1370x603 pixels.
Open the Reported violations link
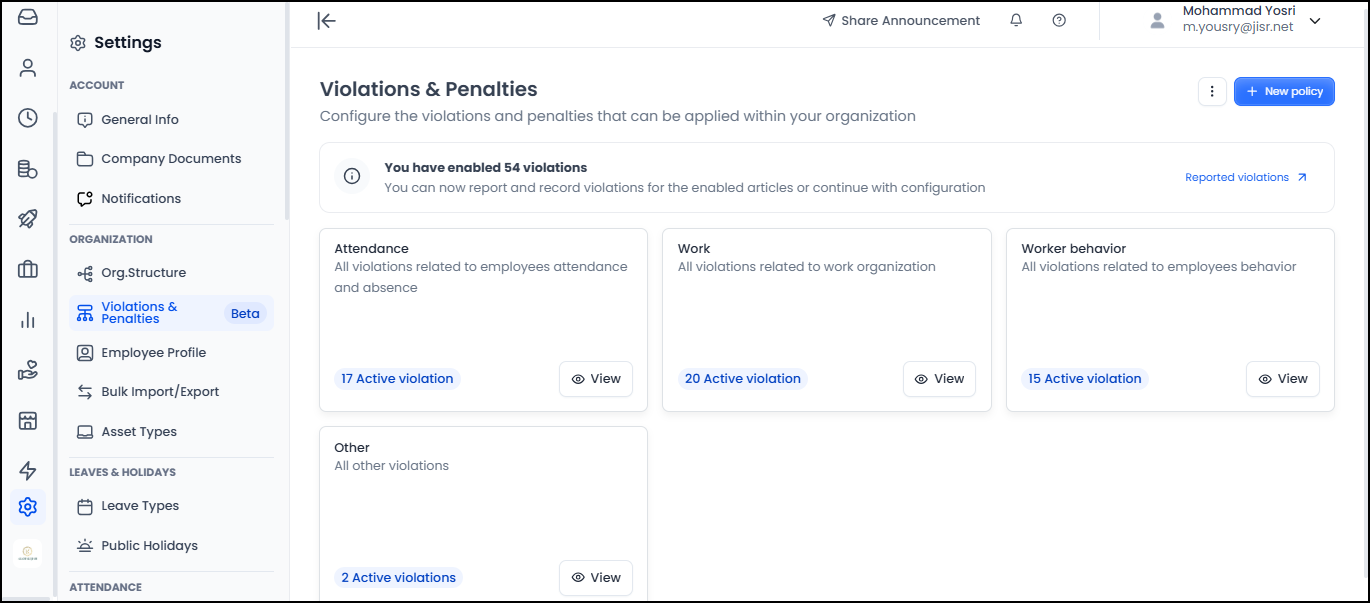pyautogui.click(x=1245, y=178)
